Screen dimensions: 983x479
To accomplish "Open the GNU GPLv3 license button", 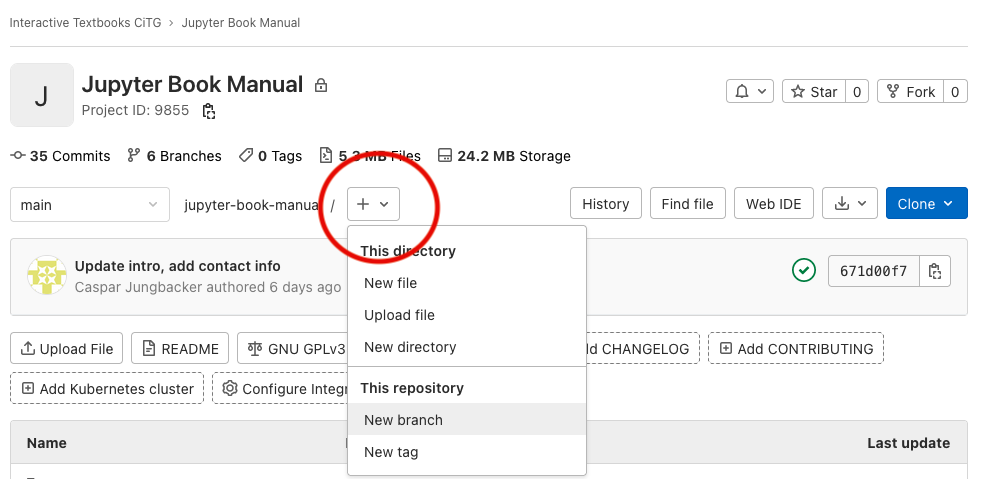I will [292, 349].
